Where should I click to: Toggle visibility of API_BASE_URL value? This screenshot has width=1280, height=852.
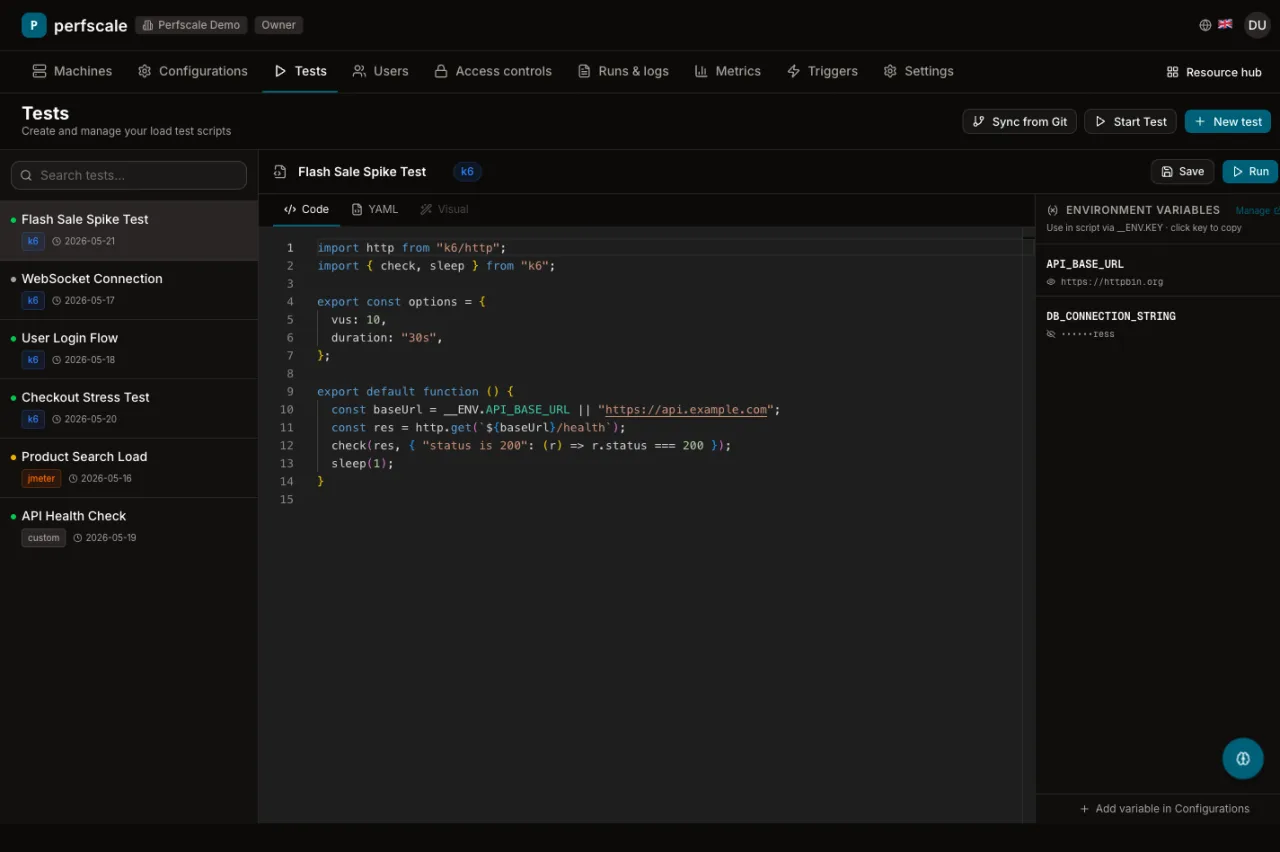point(1051,282)
